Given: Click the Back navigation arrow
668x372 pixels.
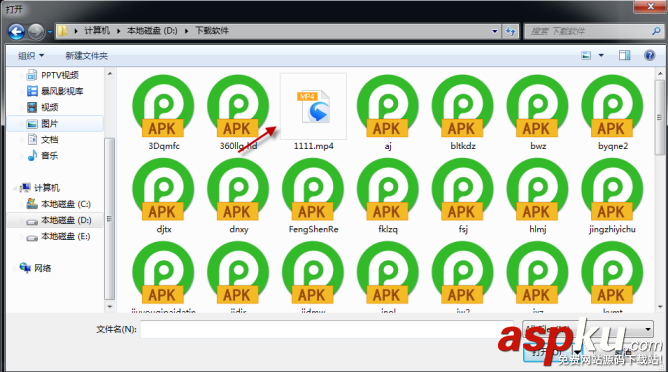Looking at the screenshot, I should point(16,32).
